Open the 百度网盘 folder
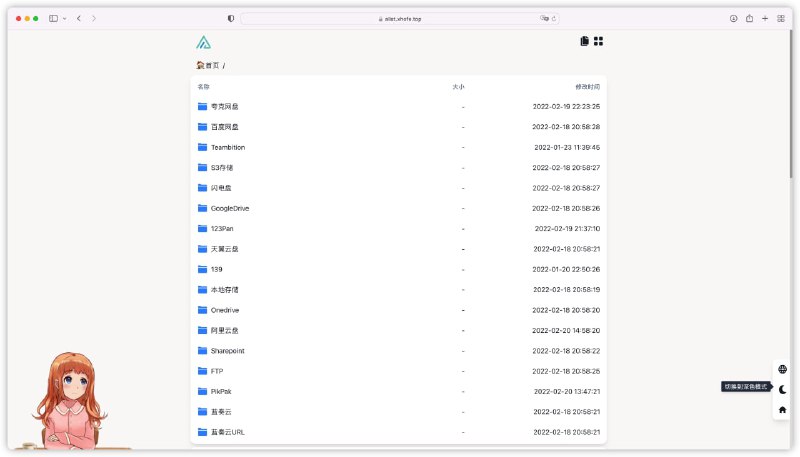 point(224,127)
